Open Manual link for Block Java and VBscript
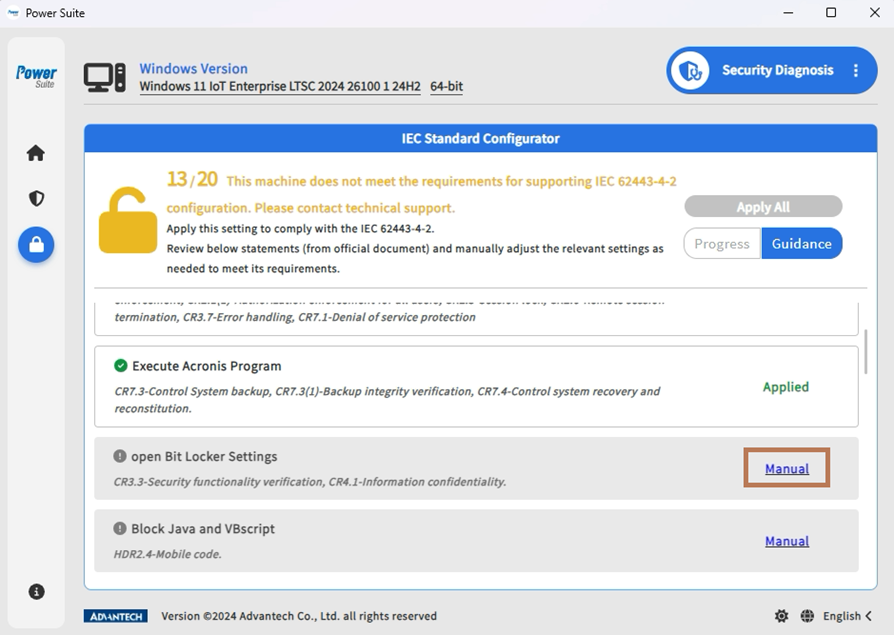 pos(787,541)
